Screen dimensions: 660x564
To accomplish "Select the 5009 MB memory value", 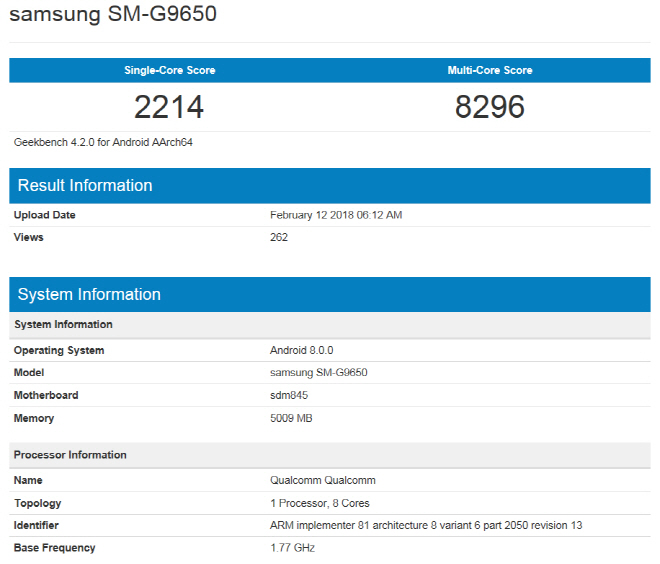I will click(x=291, y=418).
